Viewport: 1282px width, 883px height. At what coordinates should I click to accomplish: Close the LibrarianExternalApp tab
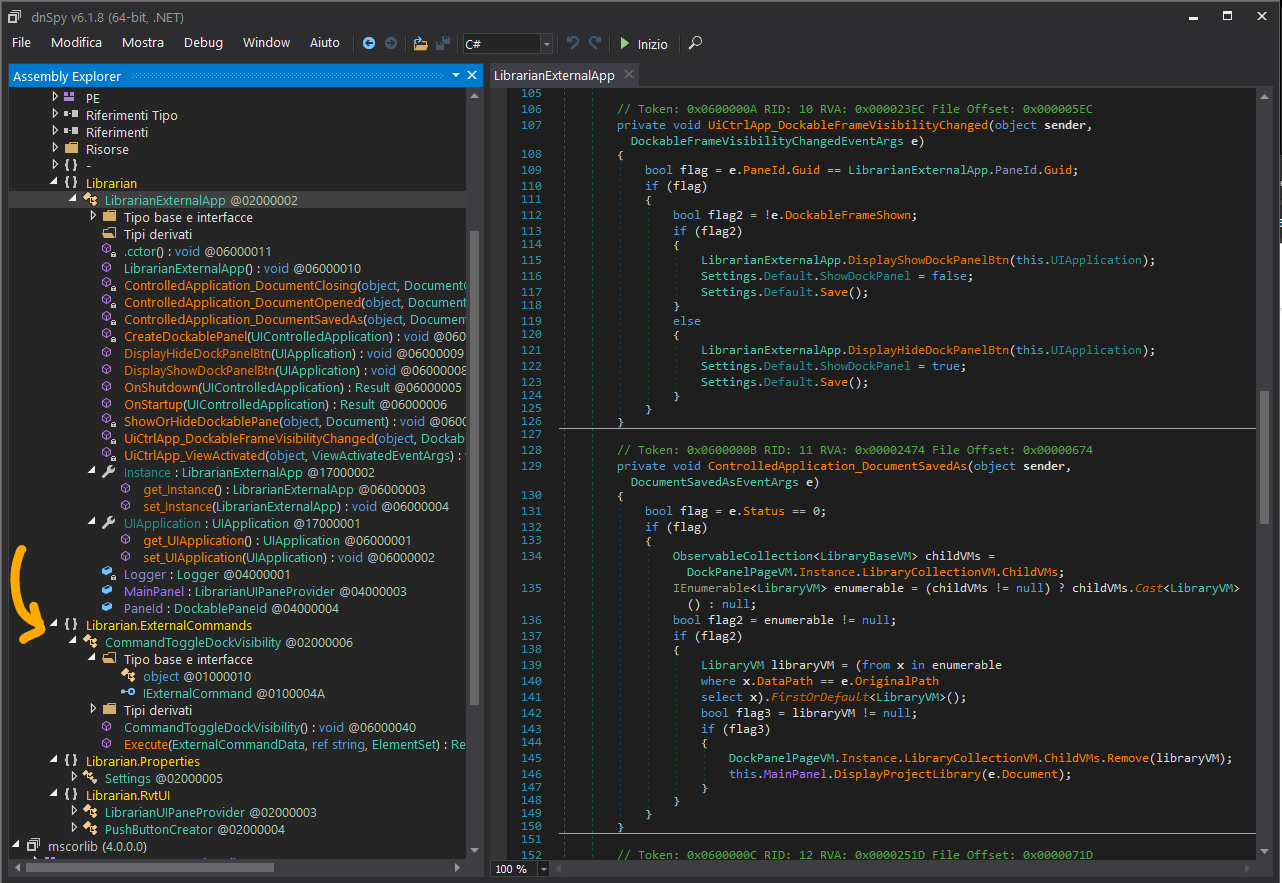pos(629,75)
